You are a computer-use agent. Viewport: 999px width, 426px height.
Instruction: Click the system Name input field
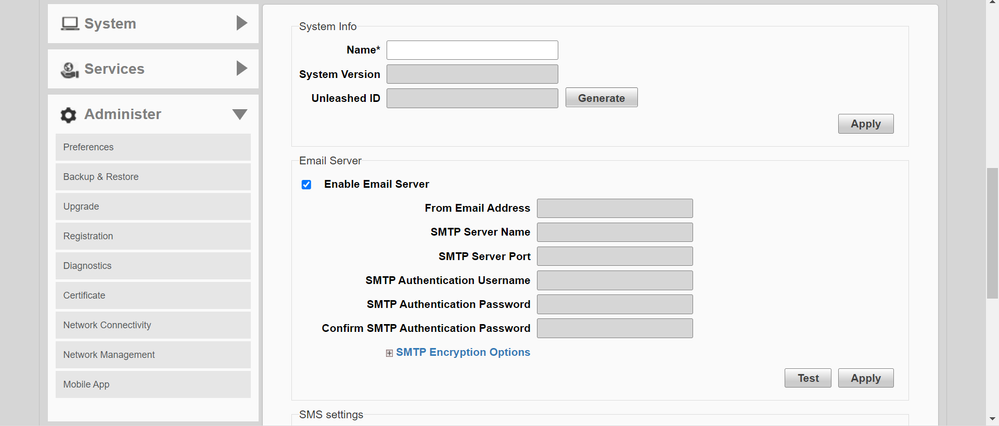point(472,50)
